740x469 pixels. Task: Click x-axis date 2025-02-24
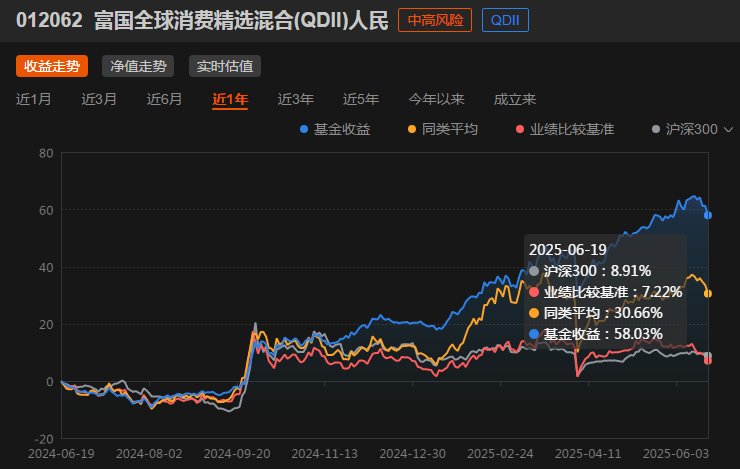click(x=500, y=454)
